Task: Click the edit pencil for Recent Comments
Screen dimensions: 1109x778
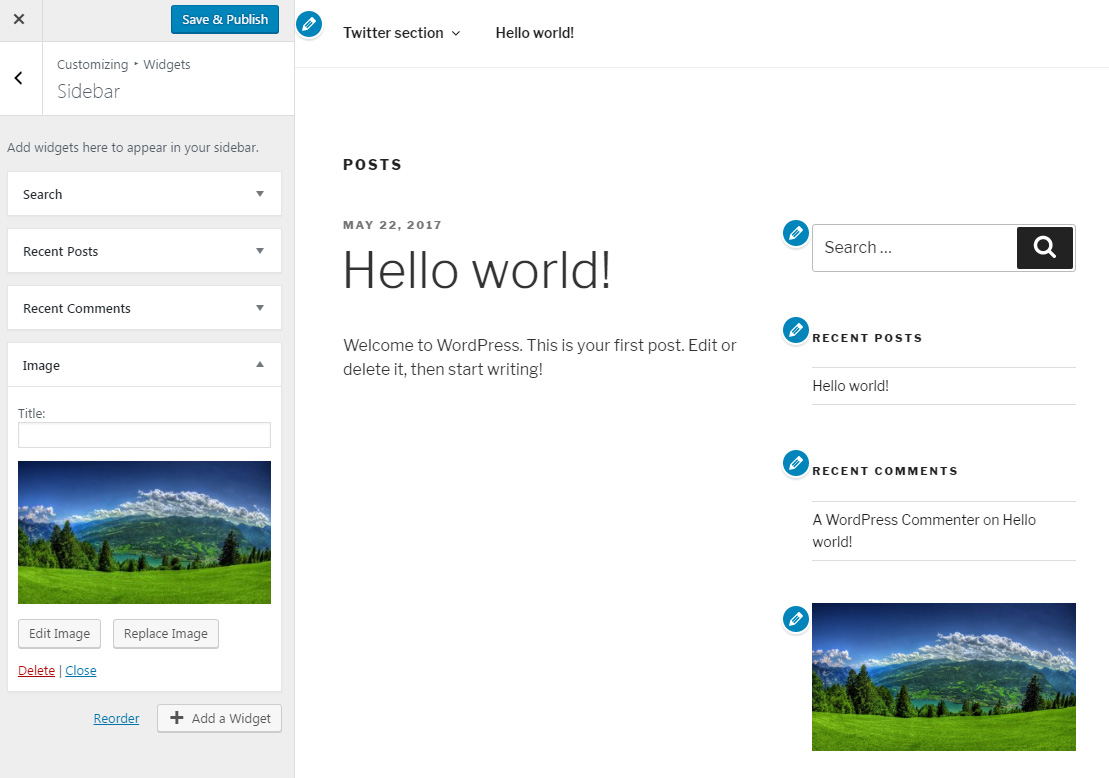Action: 795,463
